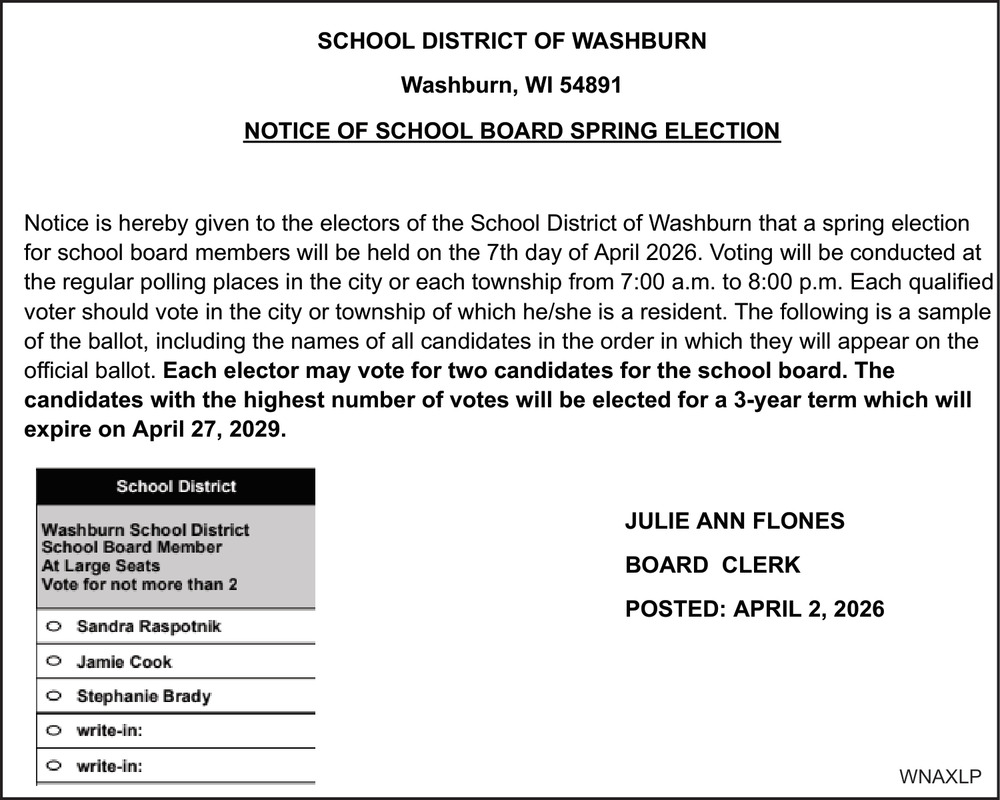Click the Stephanie Brady candidate name

tap(143, 696)
